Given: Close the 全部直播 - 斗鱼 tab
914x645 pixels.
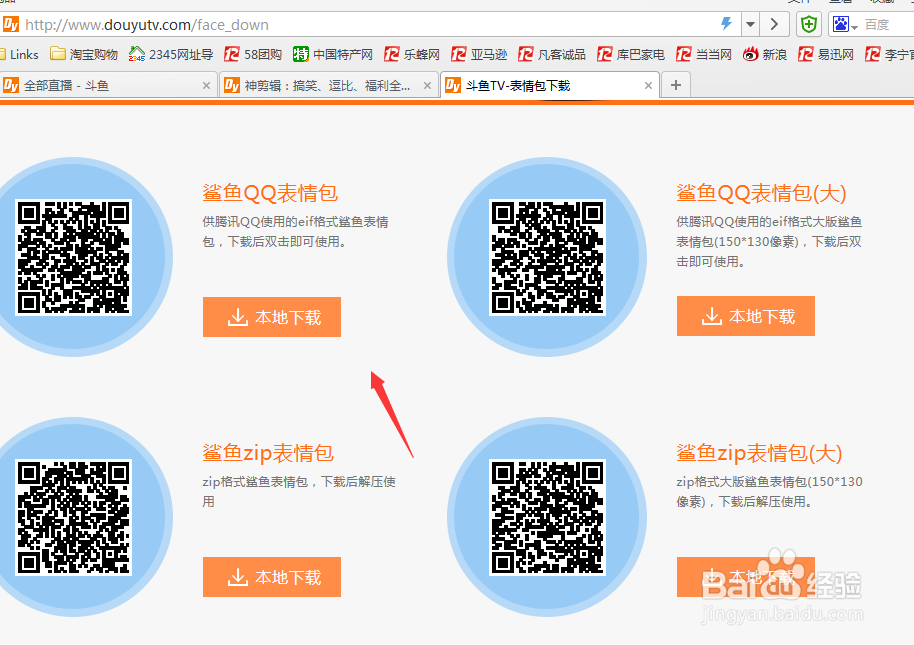Looking at the screenshot, I should pyautogui.click(x=206, y=86).
